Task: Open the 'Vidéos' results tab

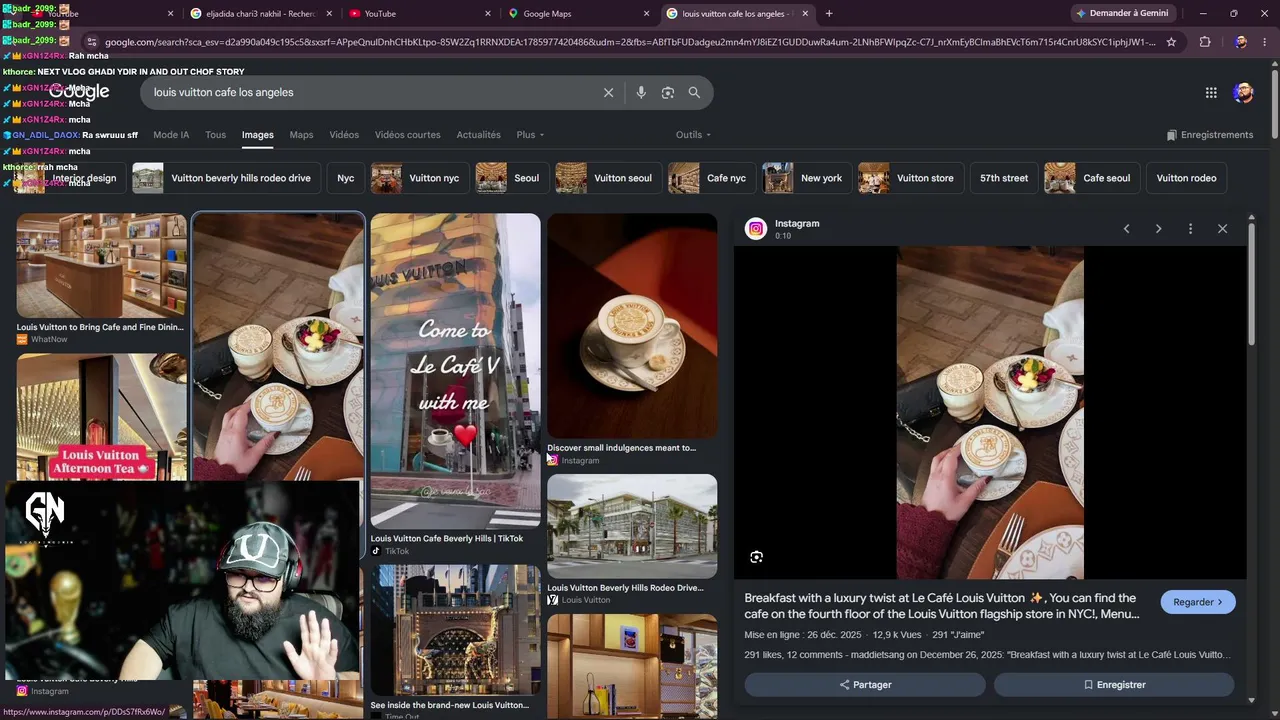Action: pos(344,135)
